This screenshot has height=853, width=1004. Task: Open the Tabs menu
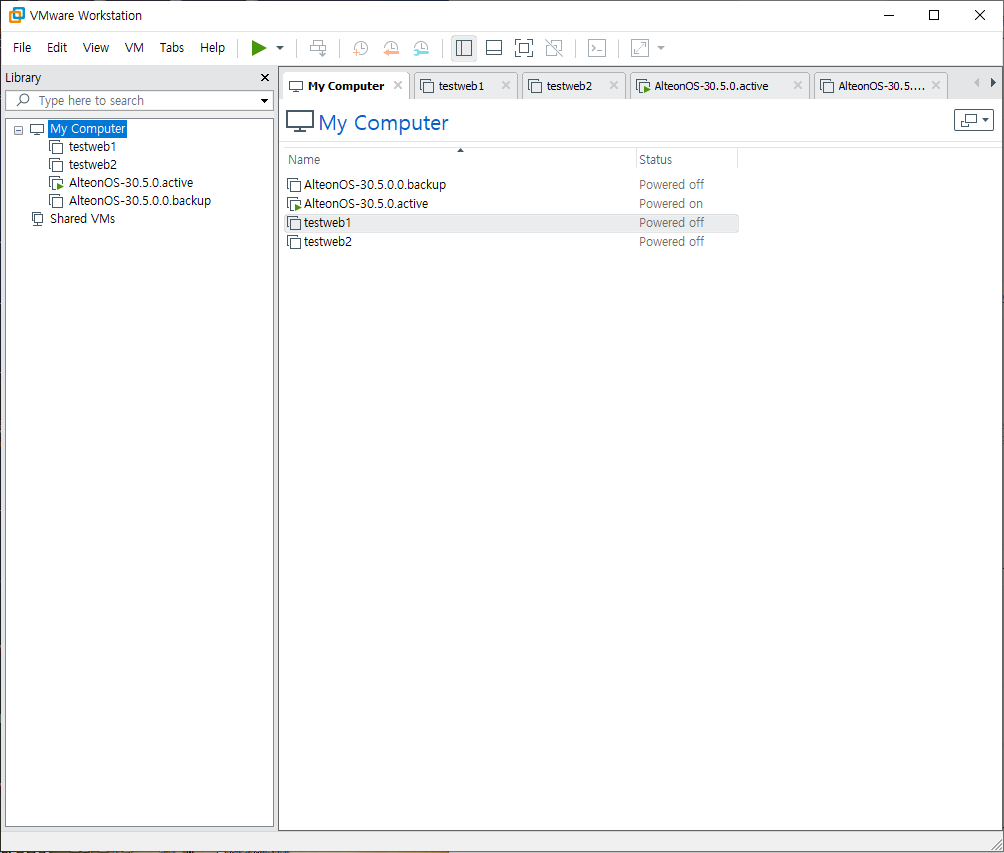172,48
